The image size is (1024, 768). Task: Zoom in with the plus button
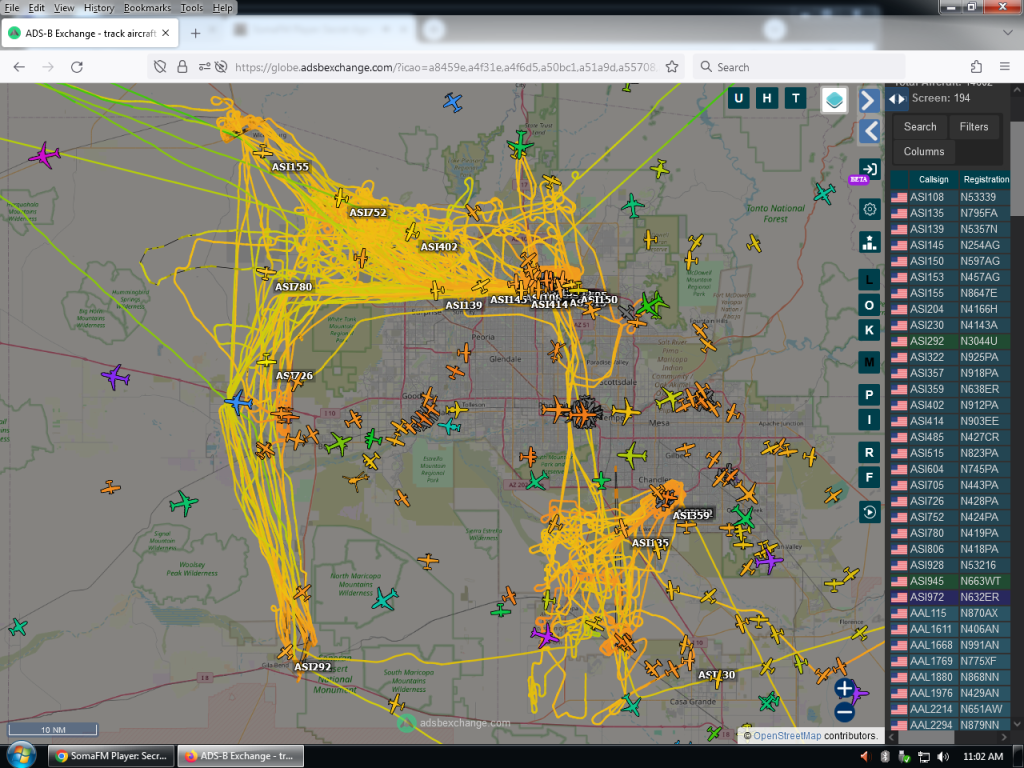844,688
